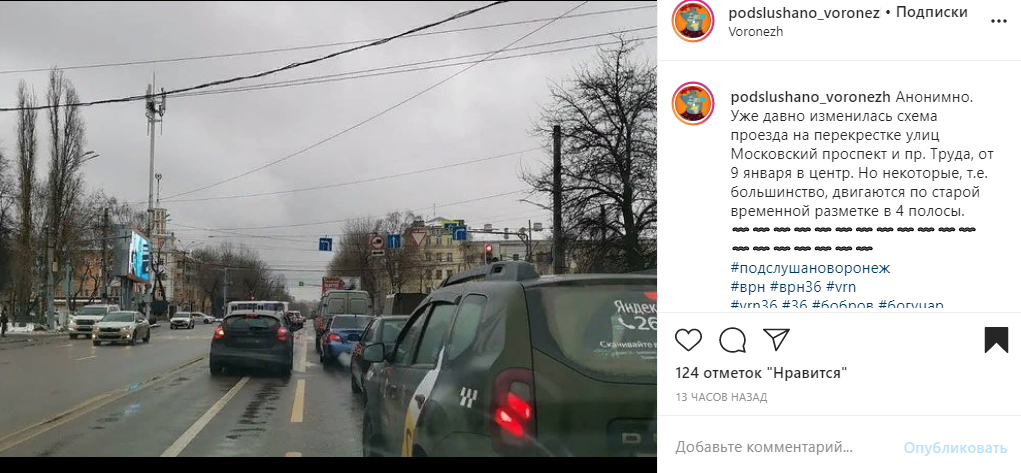1021x473 pixels.
Task: Share the post with the paper plane icon
Action: [x=776, y=339]
